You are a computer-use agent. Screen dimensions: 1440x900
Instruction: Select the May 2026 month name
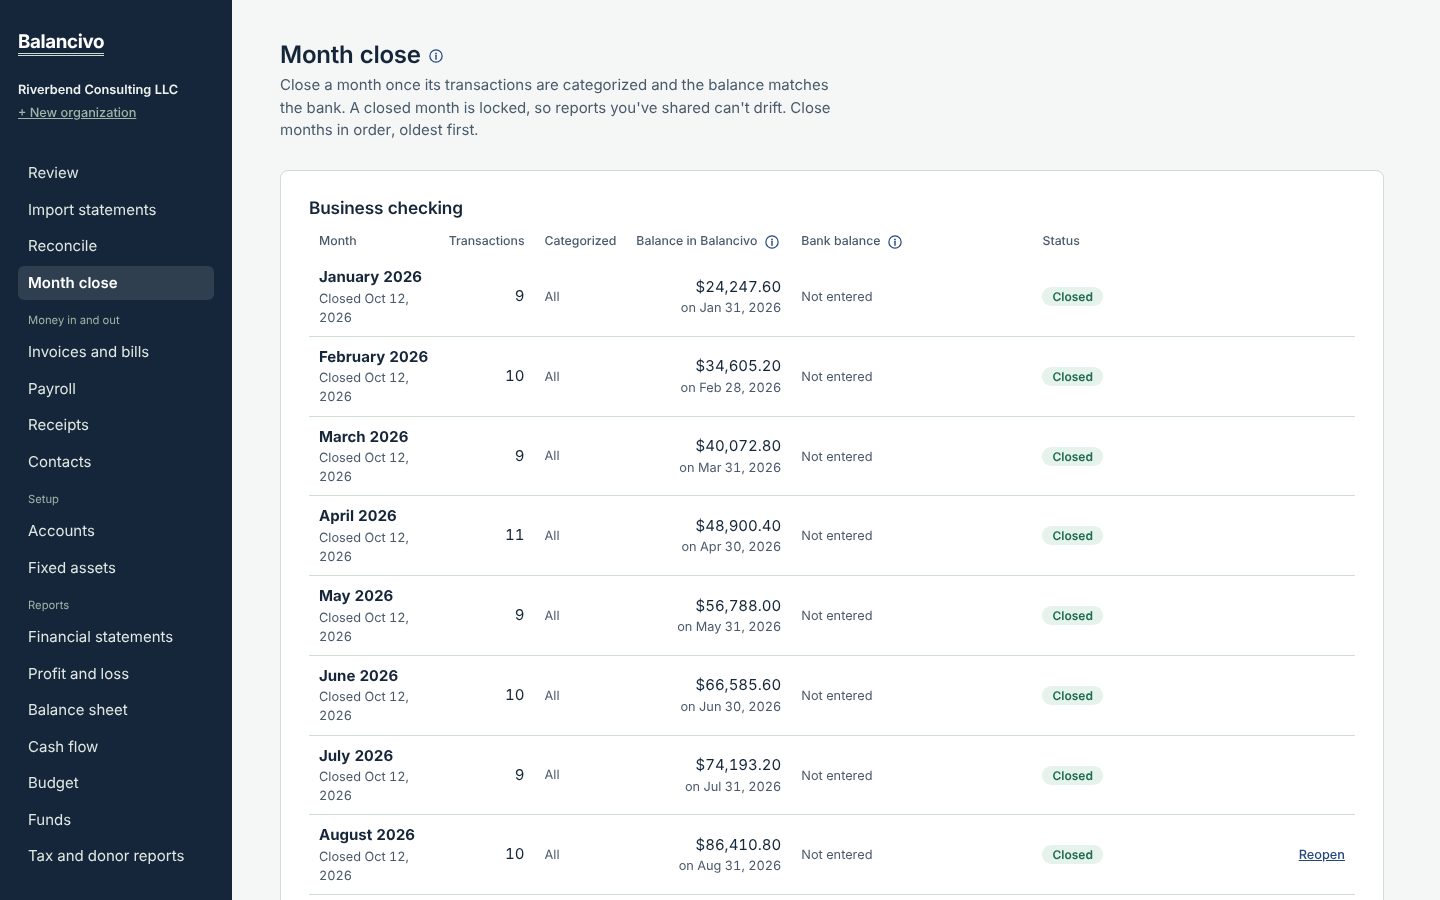[355, 596]
